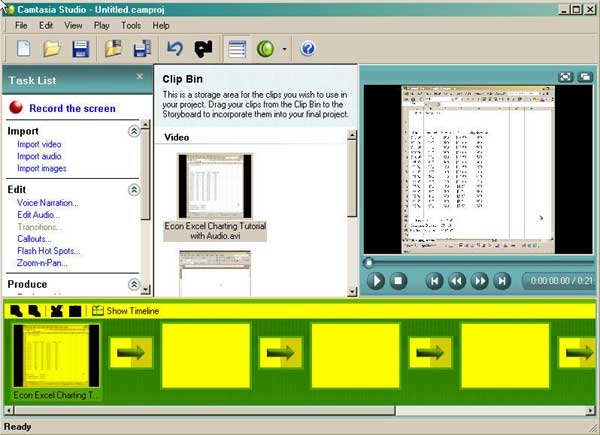
Task: Open the Help menu
Action: [x=161, y=26]
